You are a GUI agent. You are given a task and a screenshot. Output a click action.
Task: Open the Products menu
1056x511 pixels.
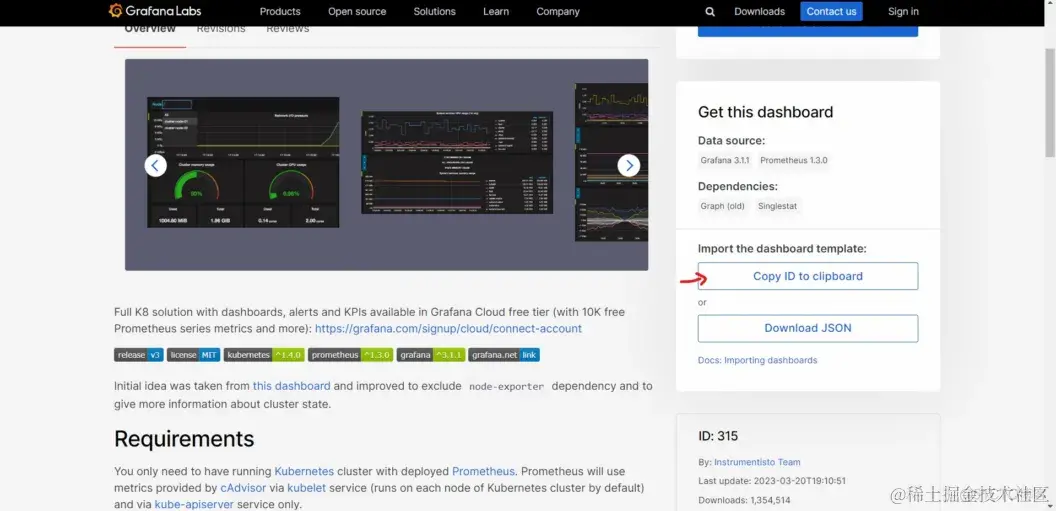(280, 11)
